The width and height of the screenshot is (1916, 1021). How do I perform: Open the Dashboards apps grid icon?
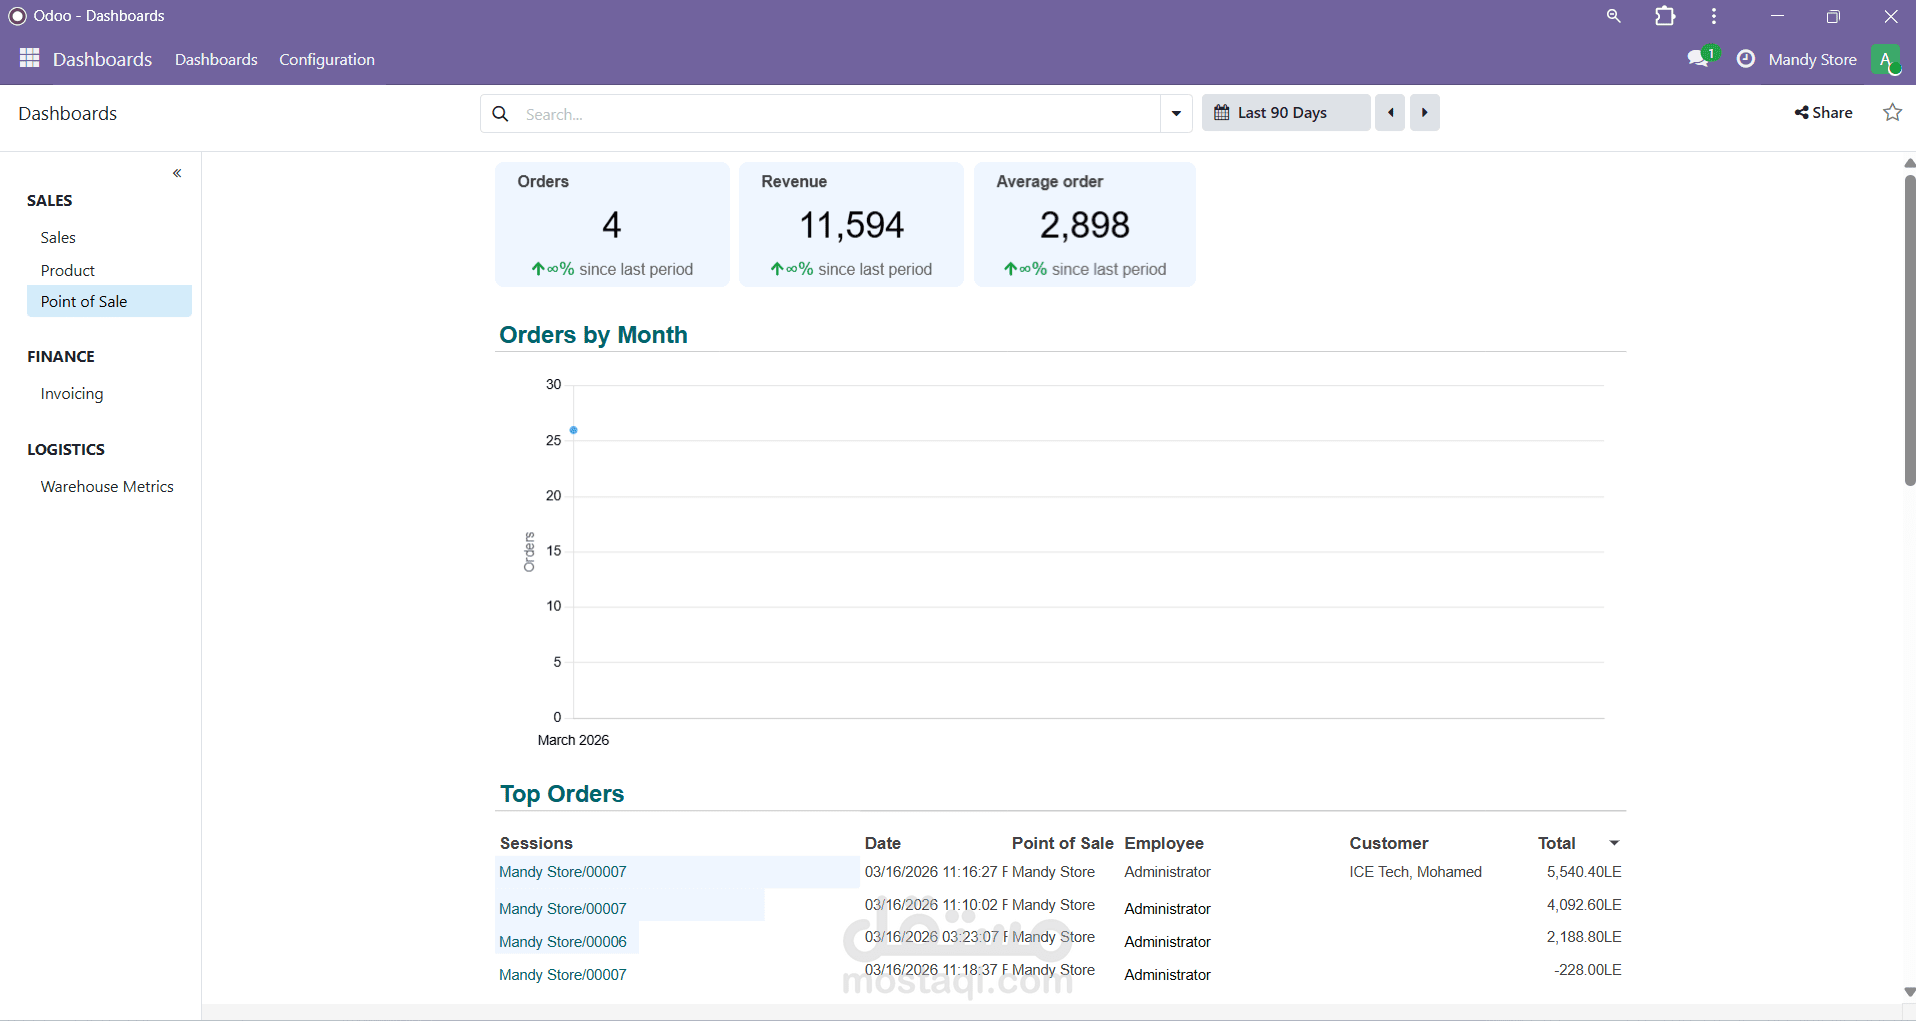29,58
